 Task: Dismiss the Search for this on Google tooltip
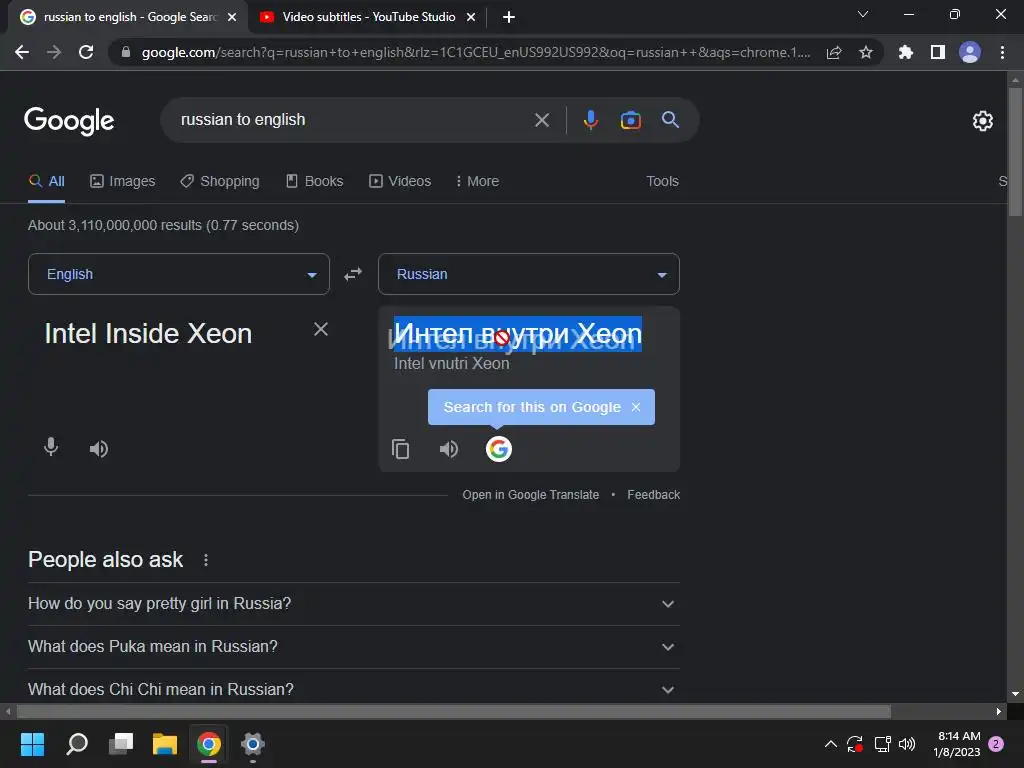tap(636, 407)
